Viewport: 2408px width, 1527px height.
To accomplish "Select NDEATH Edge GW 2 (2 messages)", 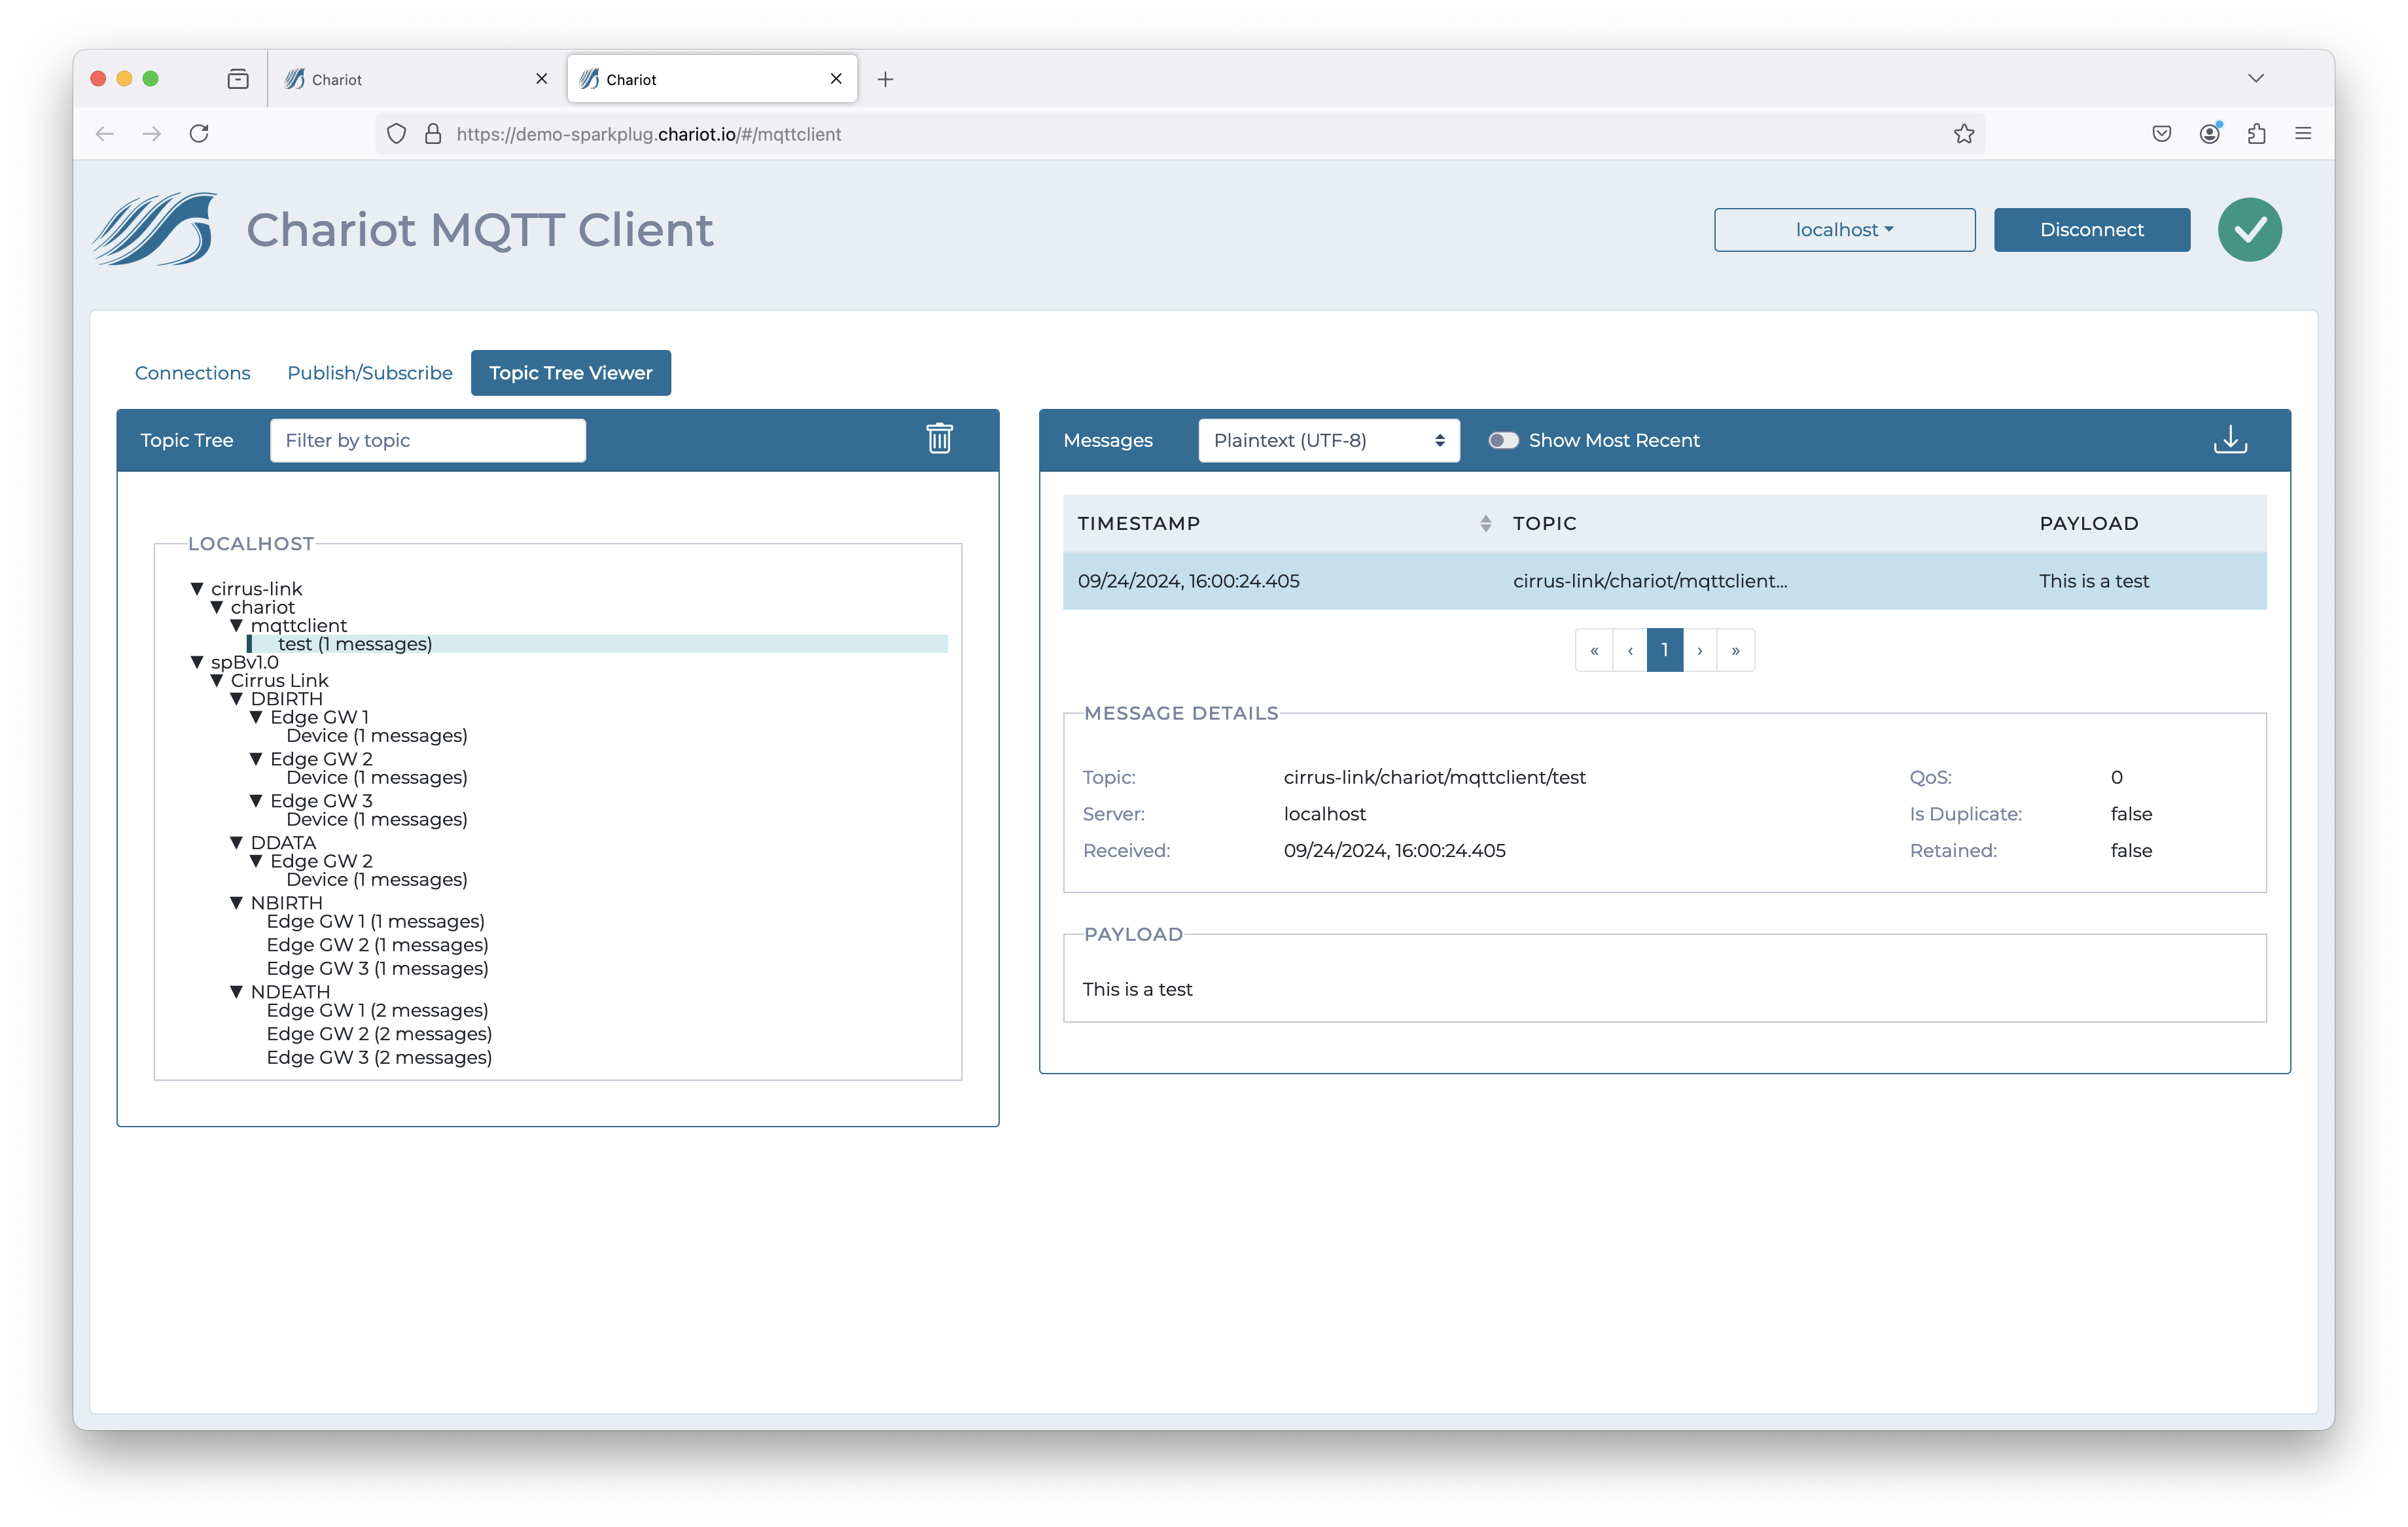I will (379, 1034).
